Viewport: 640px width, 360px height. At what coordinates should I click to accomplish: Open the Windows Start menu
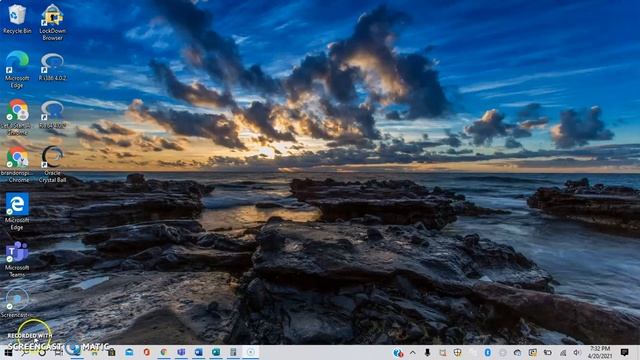coord(8,352)
